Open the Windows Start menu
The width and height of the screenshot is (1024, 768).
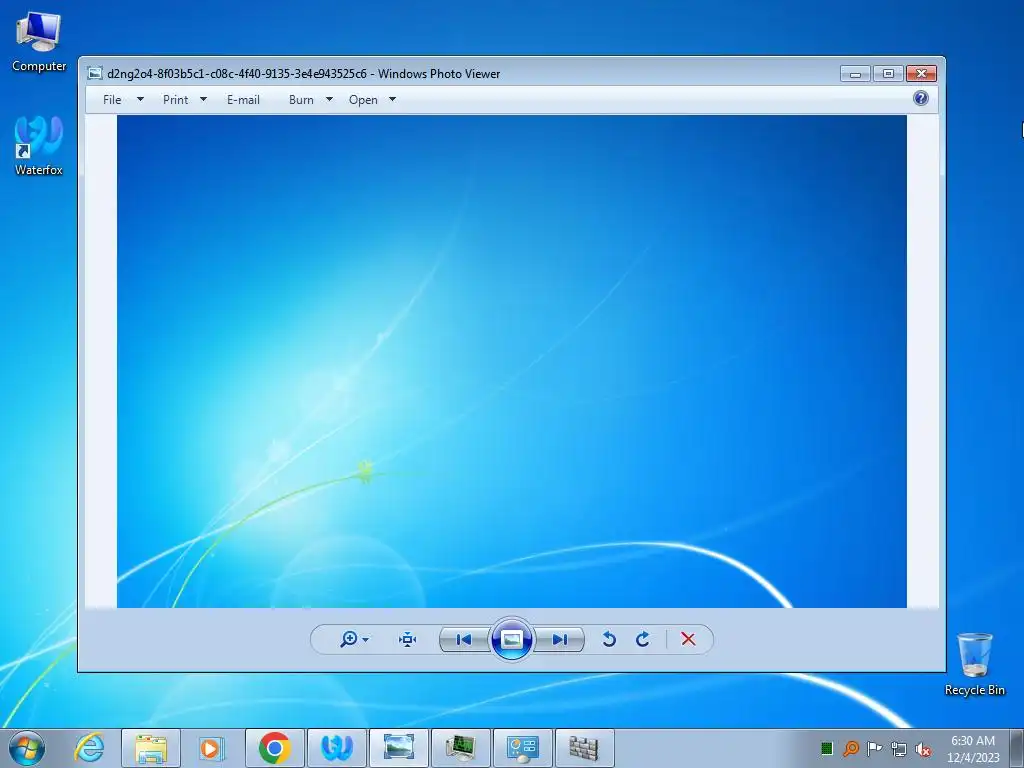coord(27,748)
